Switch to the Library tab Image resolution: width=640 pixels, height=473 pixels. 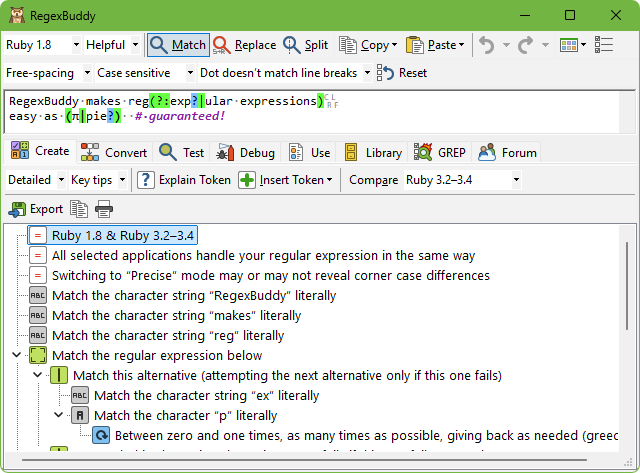[373, 153]
